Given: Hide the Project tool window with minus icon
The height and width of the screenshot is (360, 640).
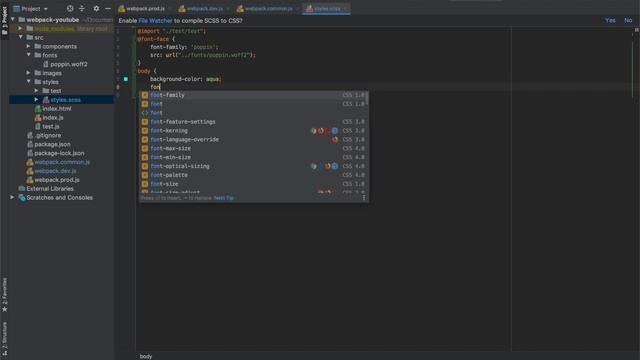Looking at the screenshot, I should pyautogui.click(x=108, y=8).
